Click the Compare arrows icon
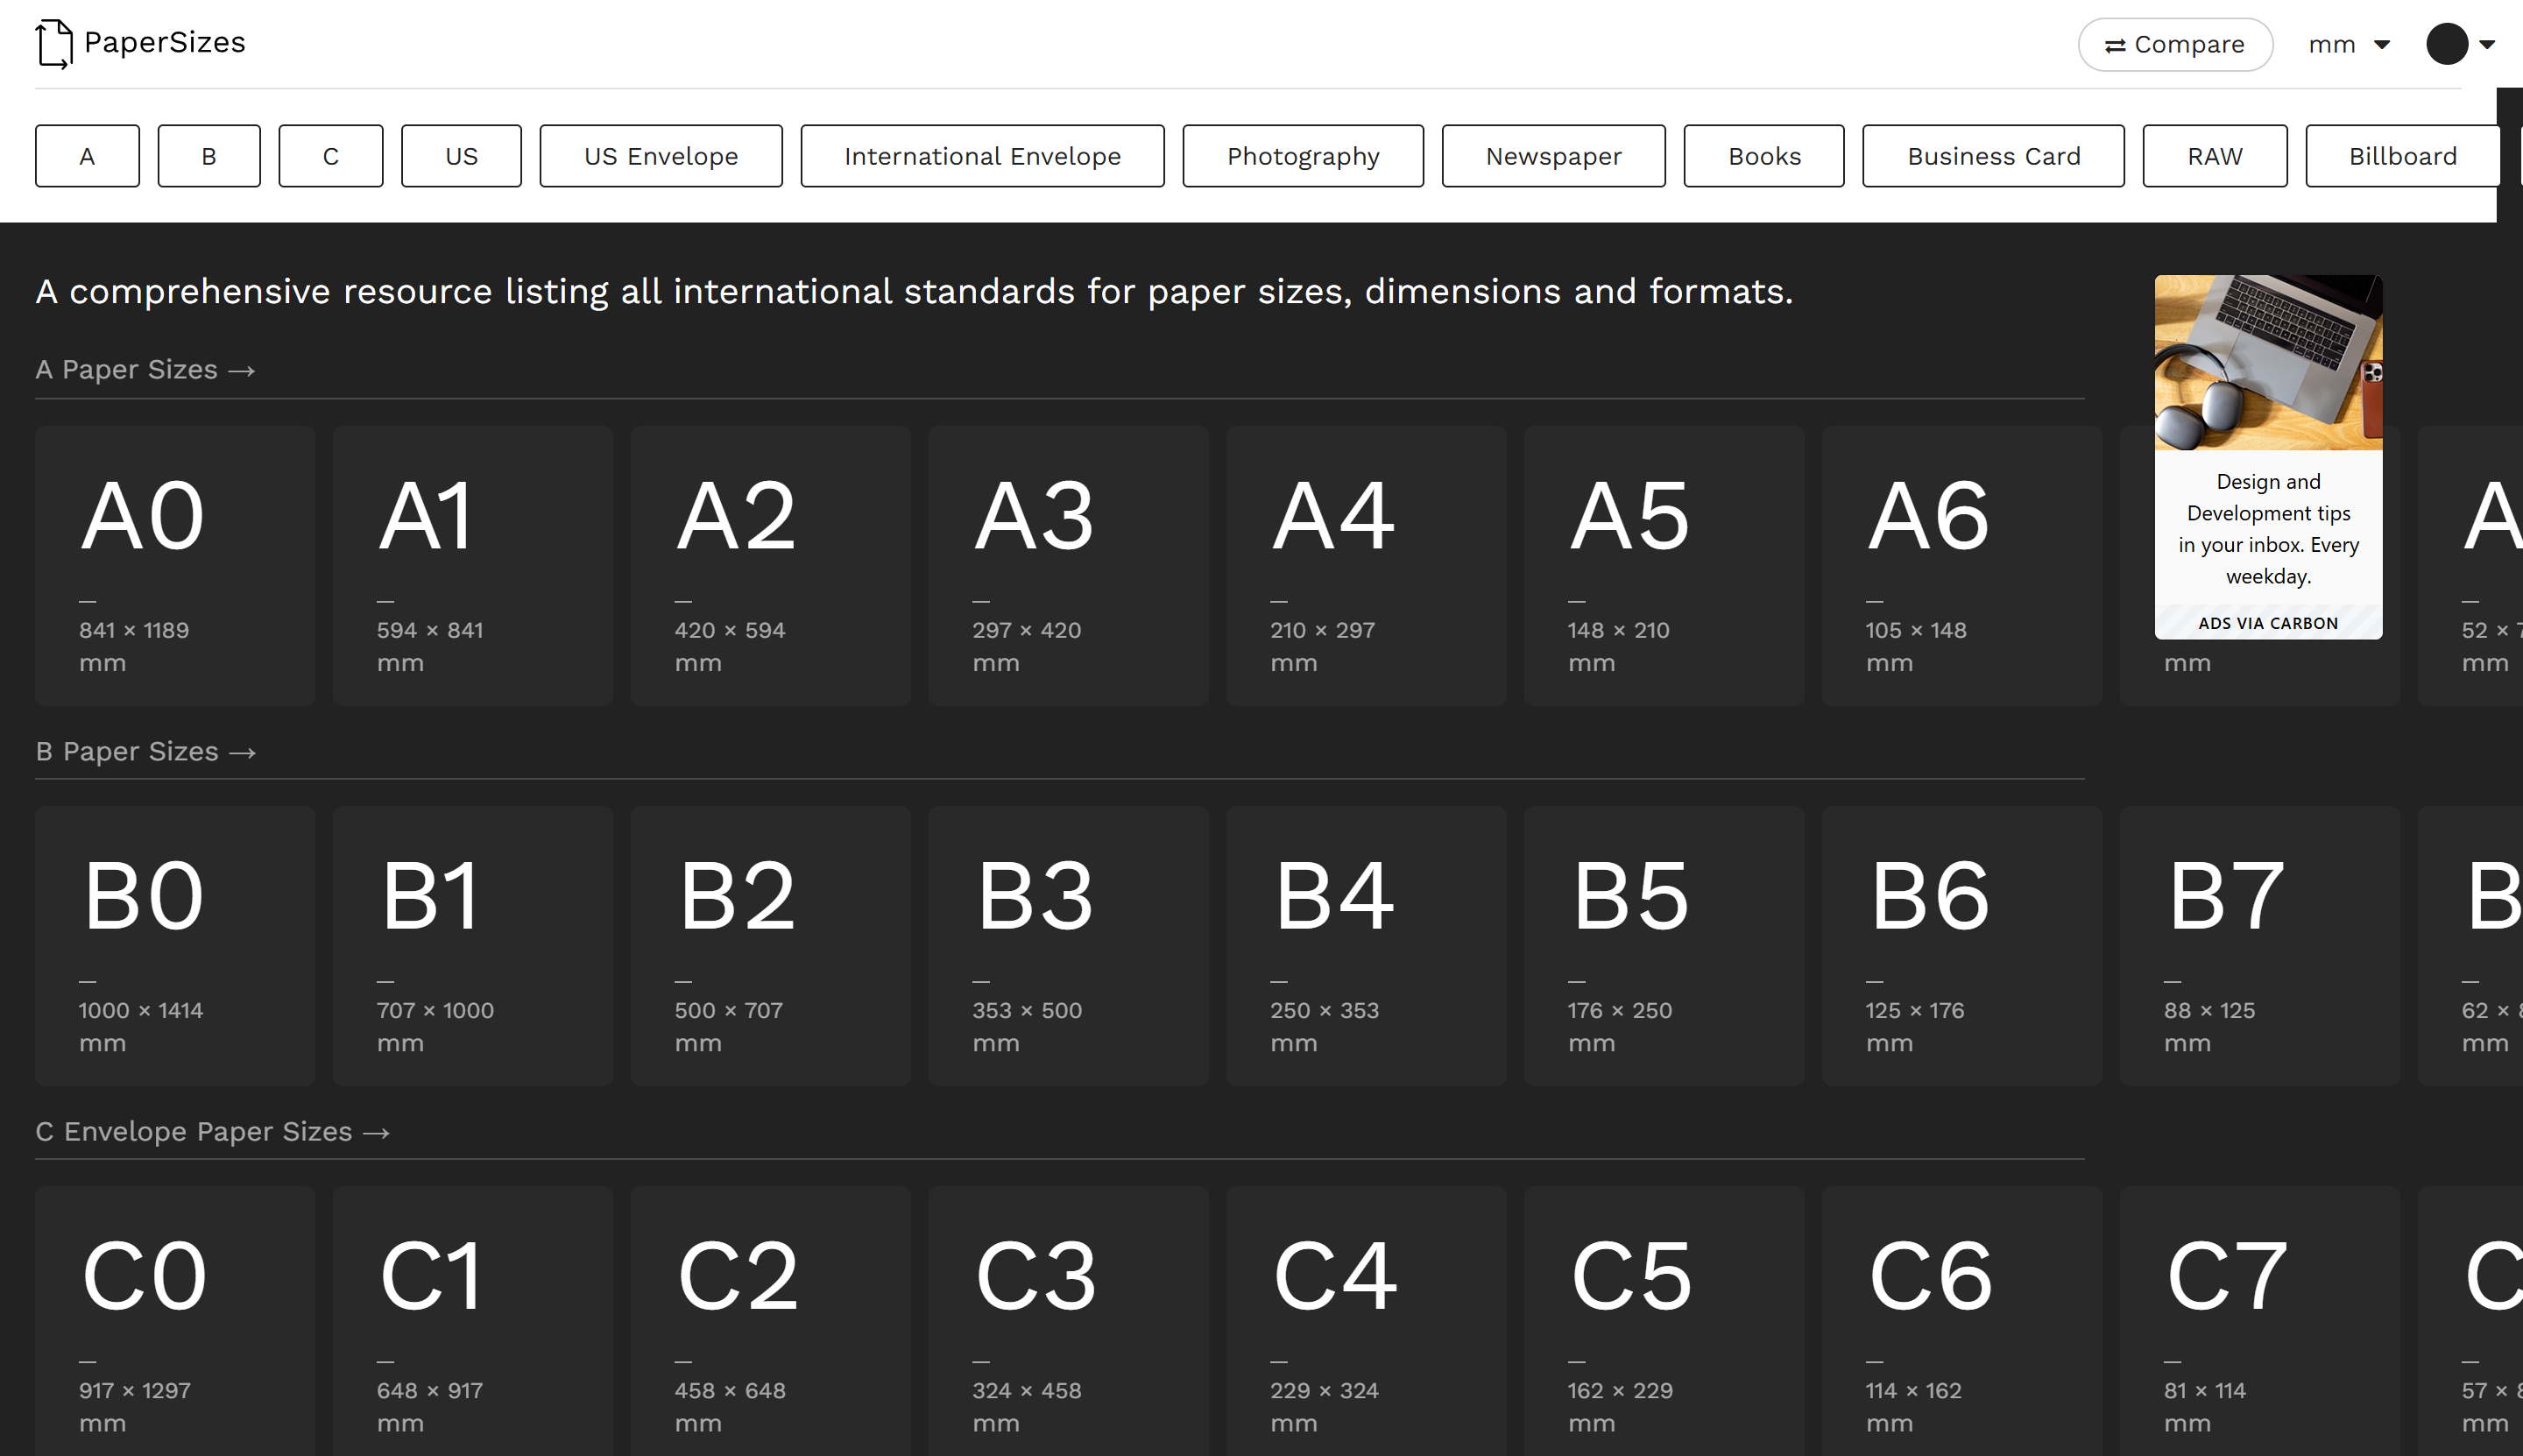 coord(2113,44)
